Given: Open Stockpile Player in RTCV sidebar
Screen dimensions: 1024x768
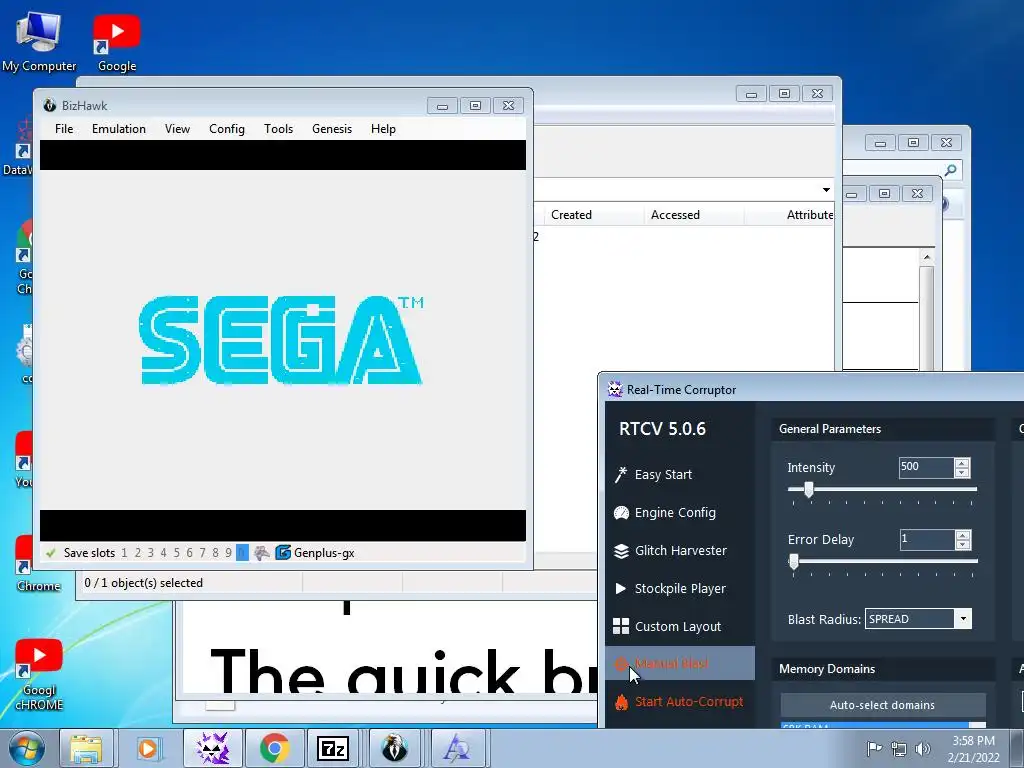Looking at the screenshot, I should click(x=679, y=588).
